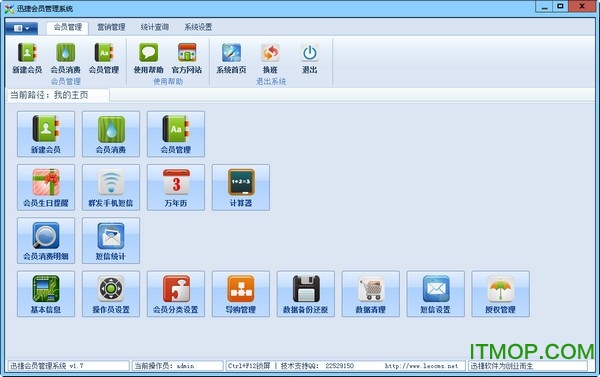Open the 新建会员 tile on the homepage

click(x=46, y=134)
